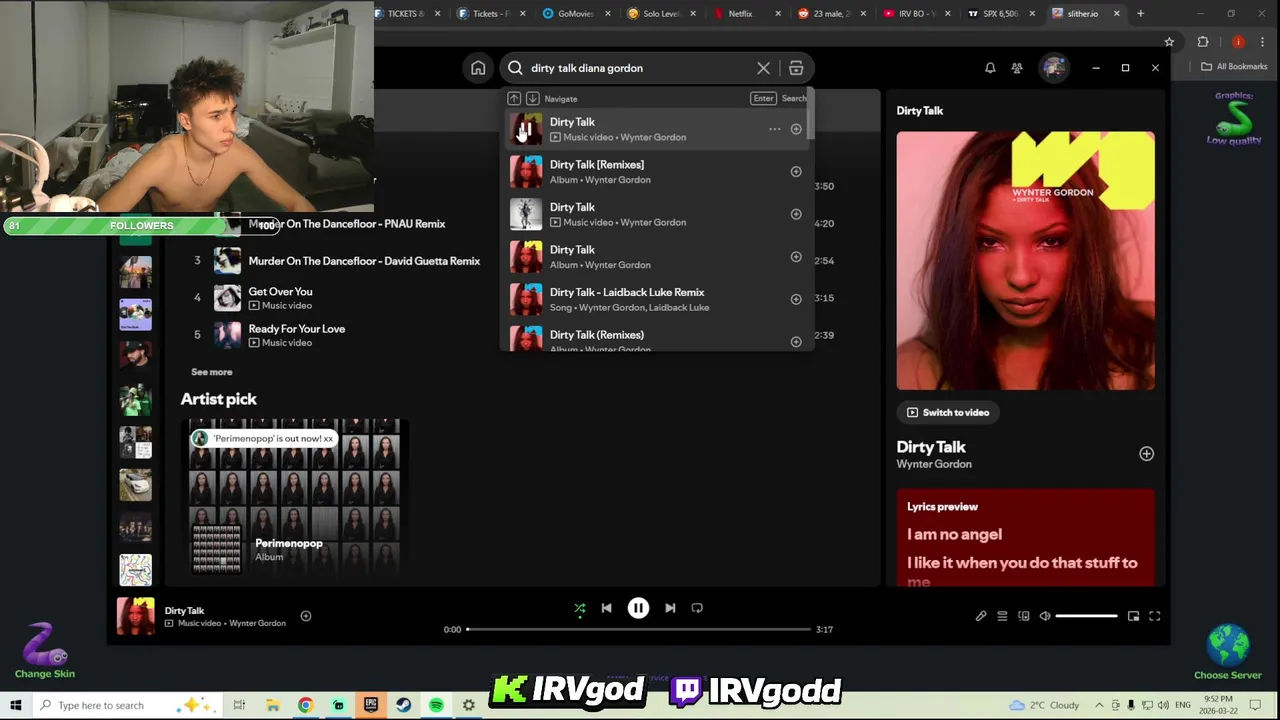The width and height of the screenshot is (1280, 720).
Task: Open the notifications bell in Spotify
Action: click(x=990, y=68)
